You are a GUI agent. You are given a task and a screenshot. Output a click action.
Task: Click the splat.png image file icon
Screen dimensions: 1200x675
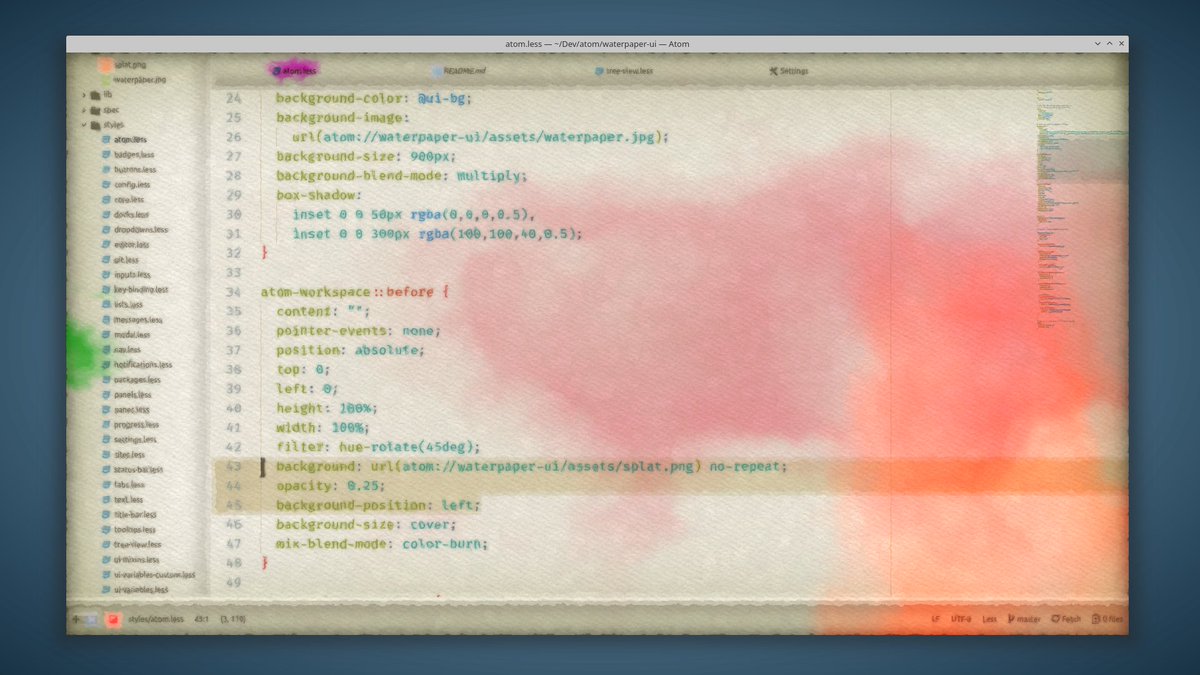pos(105,64)
